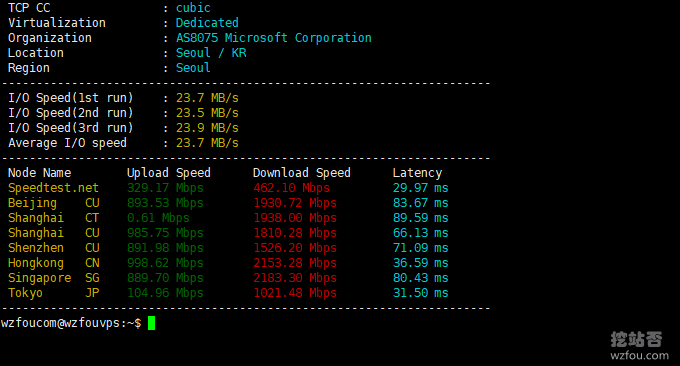Viewport: 680px width, 366px height.
Task: Click the green terminal cursor block
Action: click(151, 323)
